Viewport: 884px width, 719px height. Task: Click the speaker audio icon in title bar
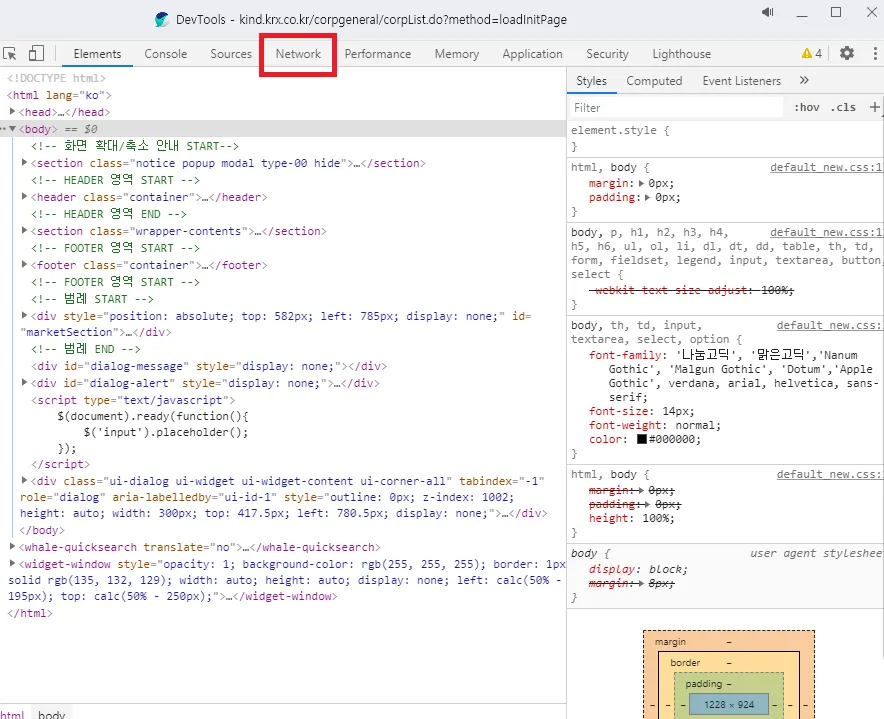tap(767, 12)
